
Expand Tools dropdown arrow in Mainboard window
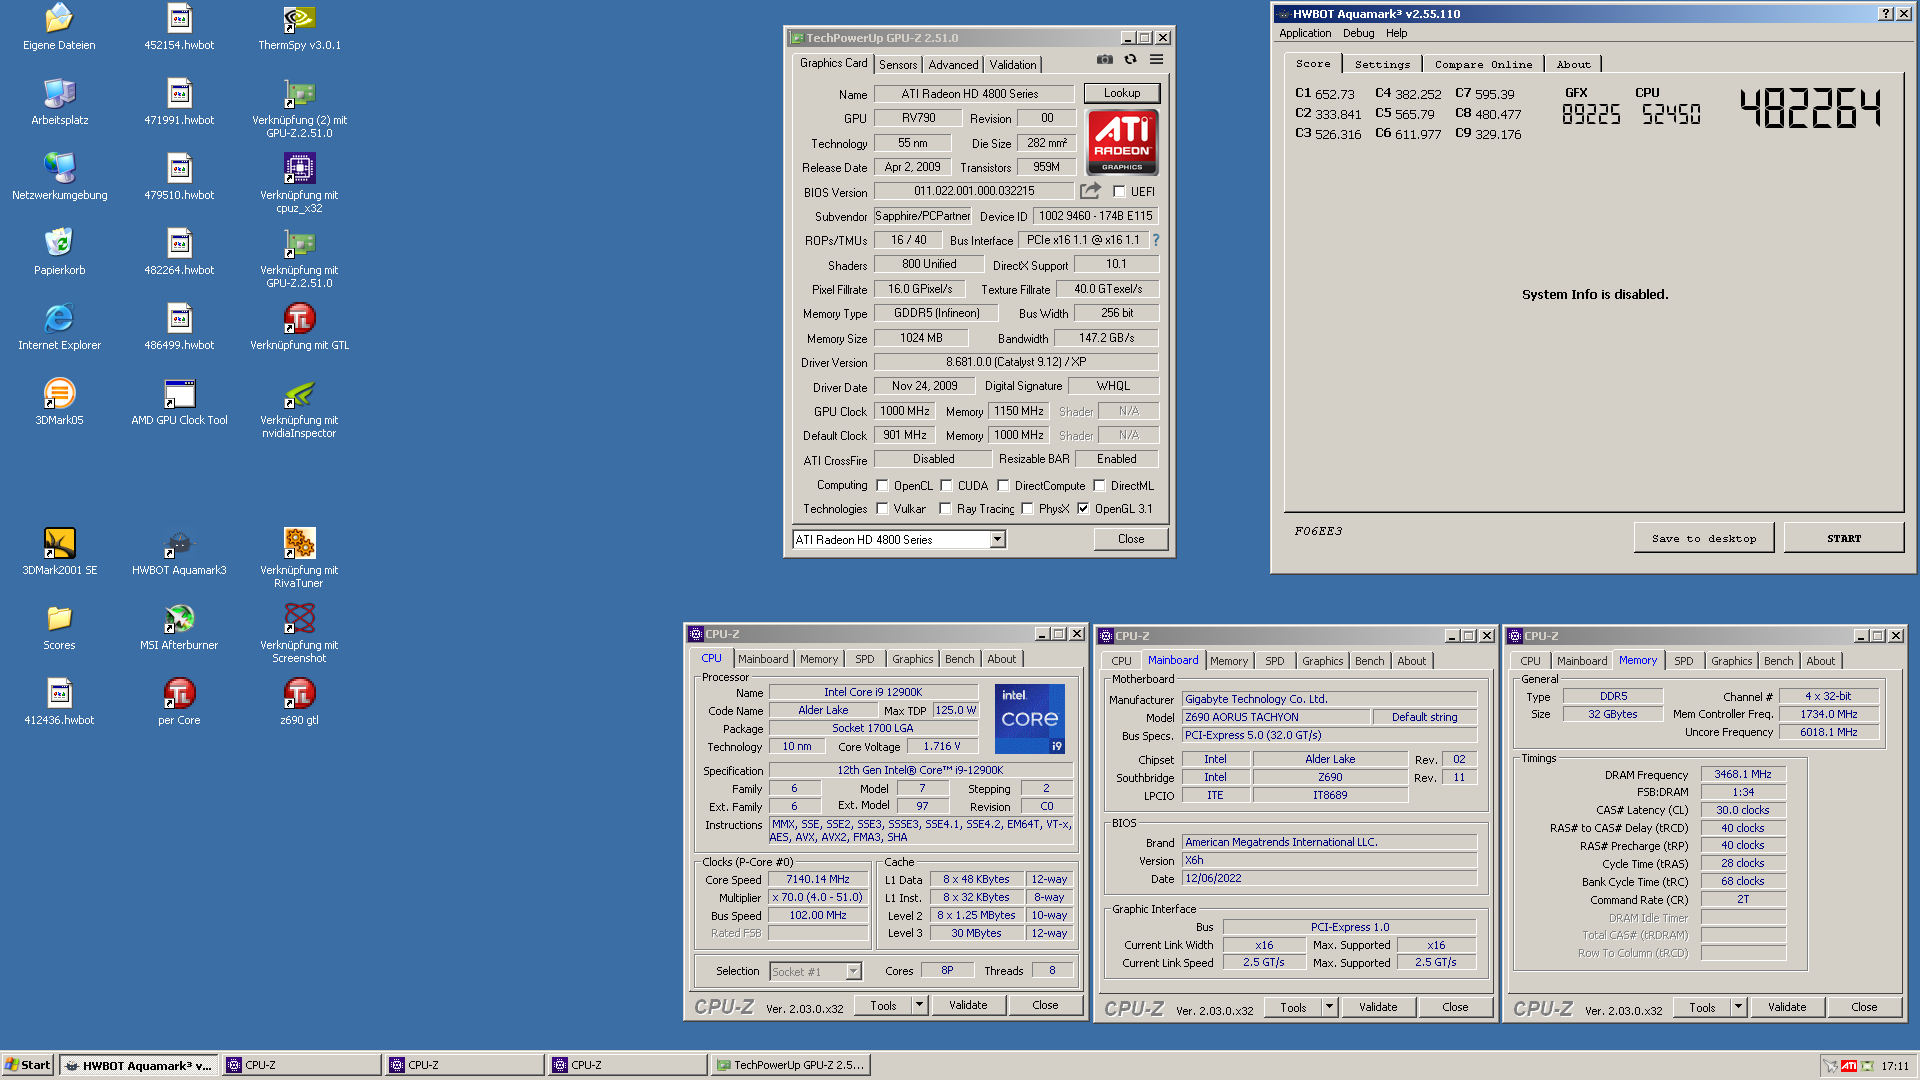1329,1008
